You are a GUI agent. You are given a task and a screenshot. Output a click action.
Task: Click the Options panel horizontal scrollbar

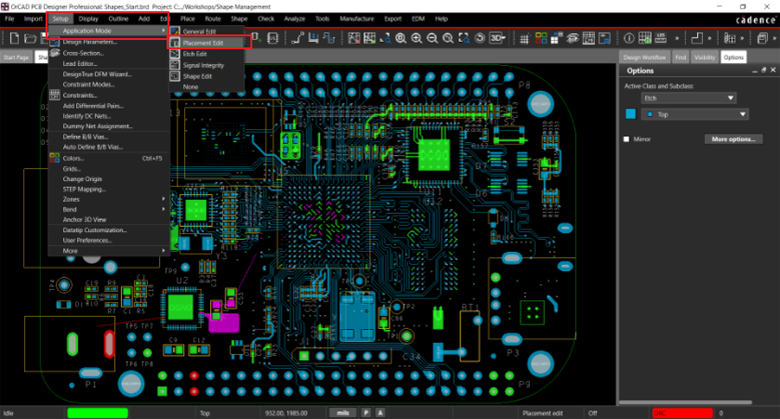click(685, 402)
